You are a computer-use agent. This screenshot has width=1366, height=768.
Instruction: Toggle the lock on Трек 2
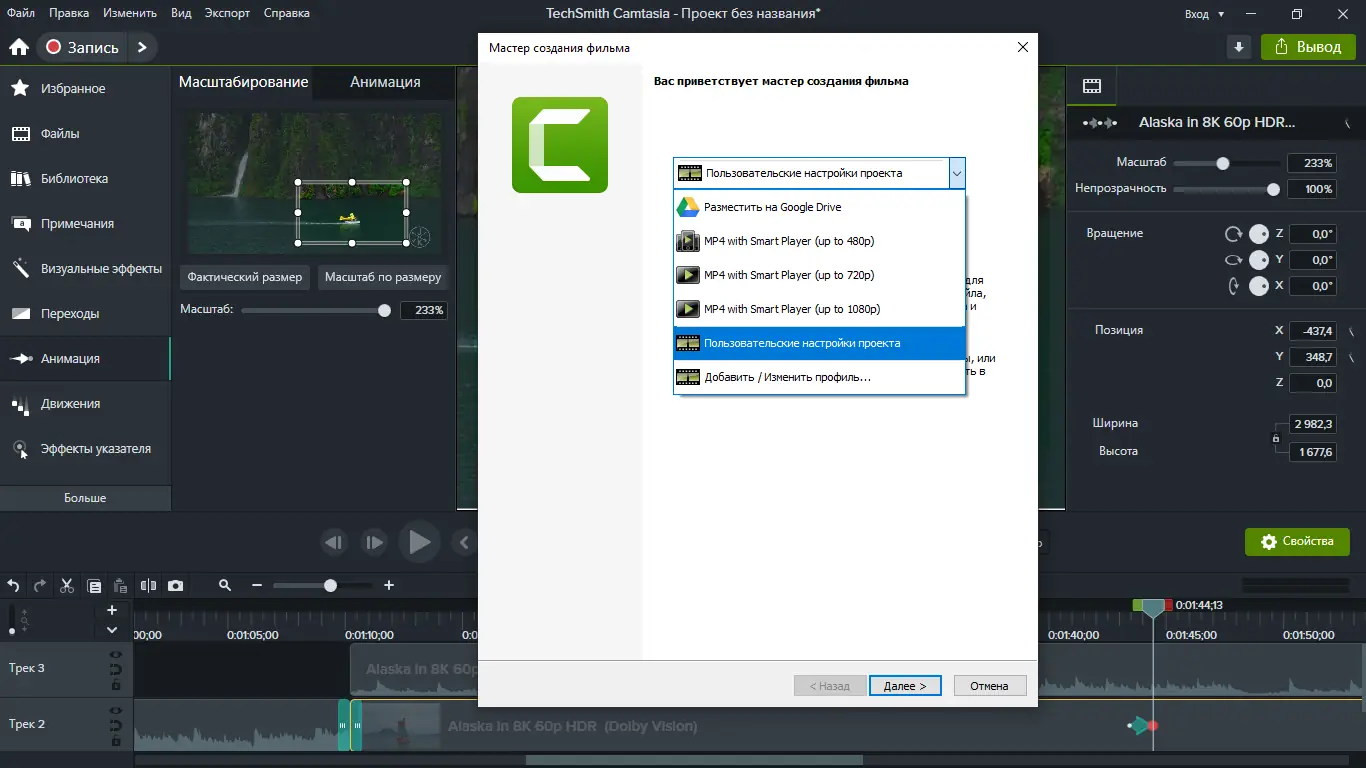(116, 741)
